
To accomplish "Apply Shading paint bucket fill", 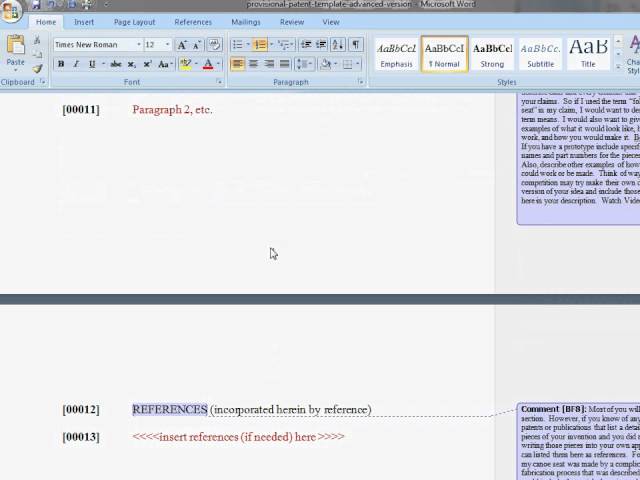I will (x=325, y=64).
